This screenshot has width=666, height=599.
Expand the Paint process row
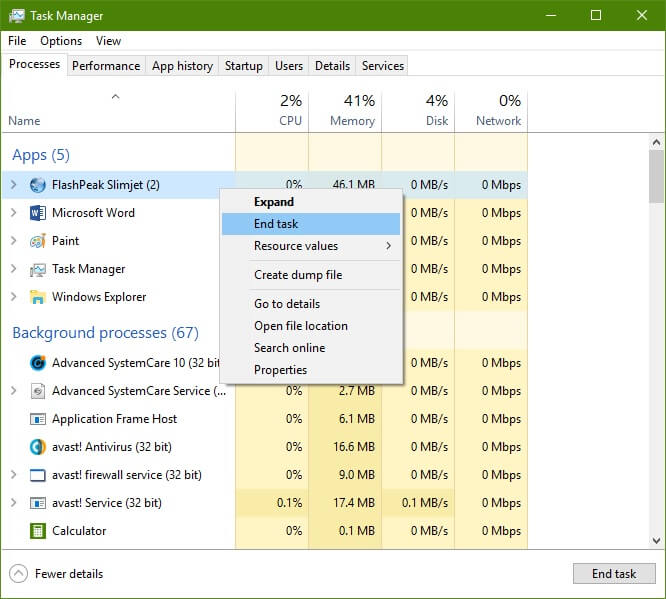(x=14, y=240)
